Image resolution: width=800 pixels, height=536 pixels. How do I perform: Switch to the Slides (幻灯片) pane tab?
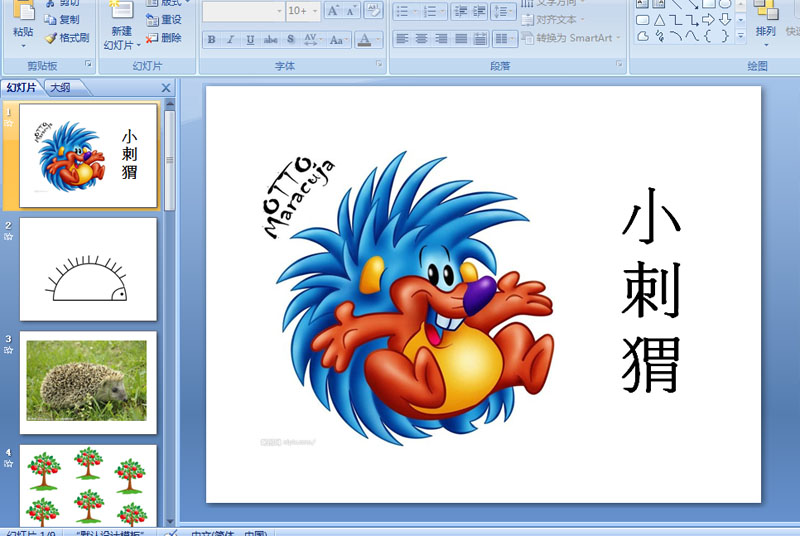click(21, 88)
